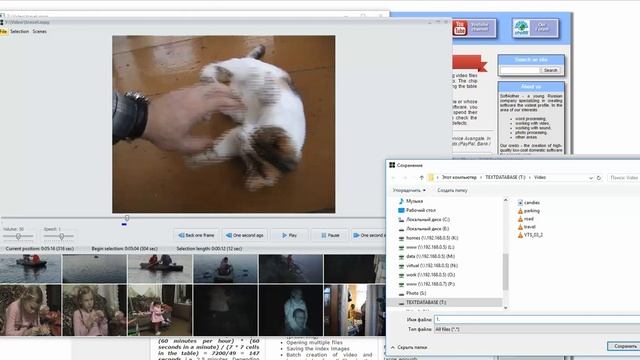Click the Speed slider handle
Screen dimensions: 640x360
pyautogui.click(x=62, y=236)
